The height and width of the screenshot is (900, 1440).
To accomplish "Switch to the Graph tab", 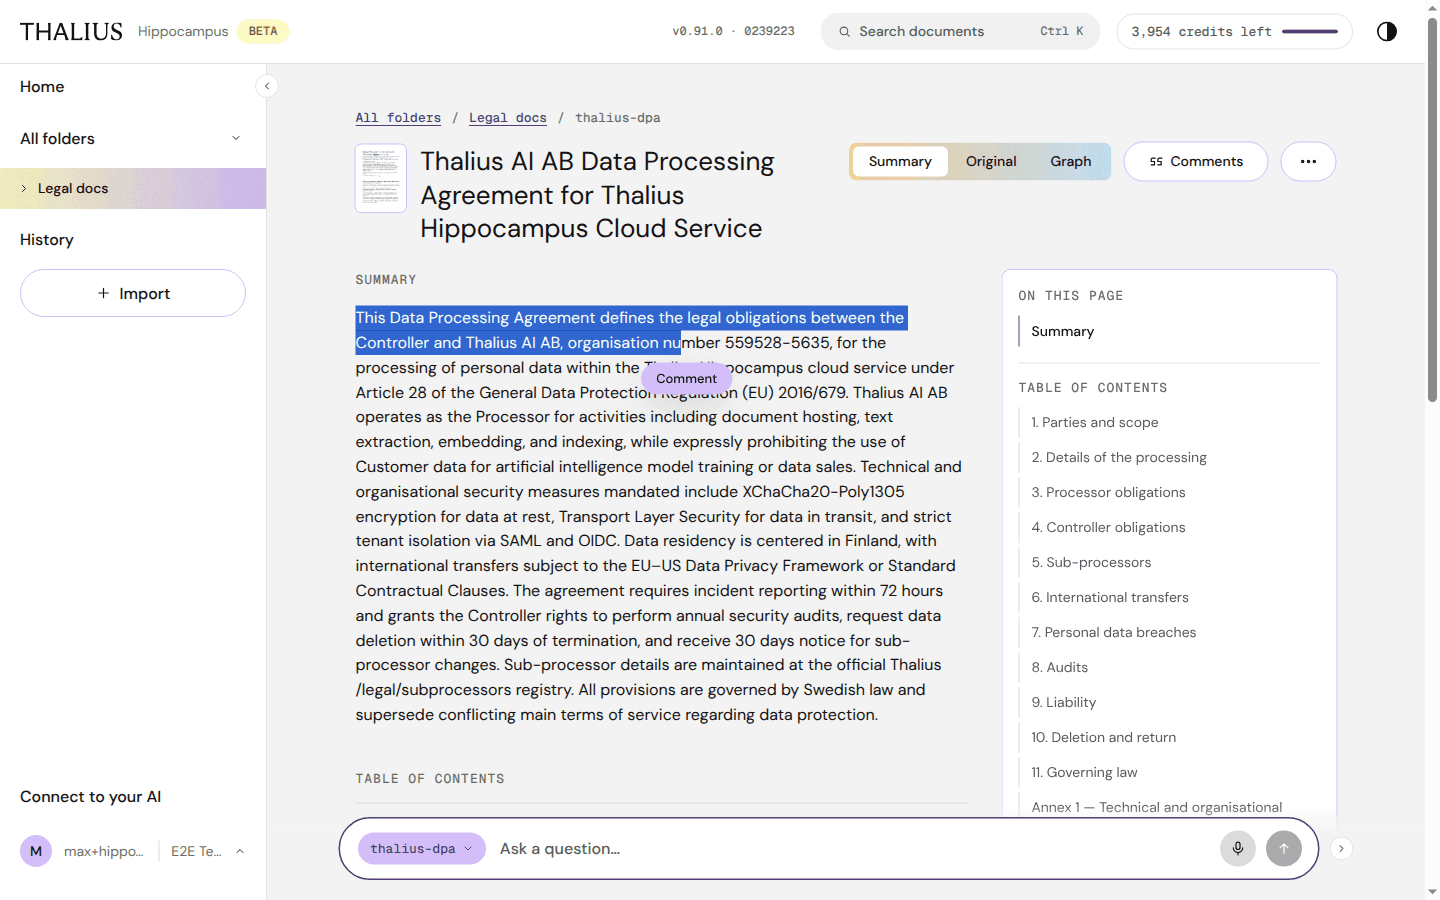I will point(1071,162).
